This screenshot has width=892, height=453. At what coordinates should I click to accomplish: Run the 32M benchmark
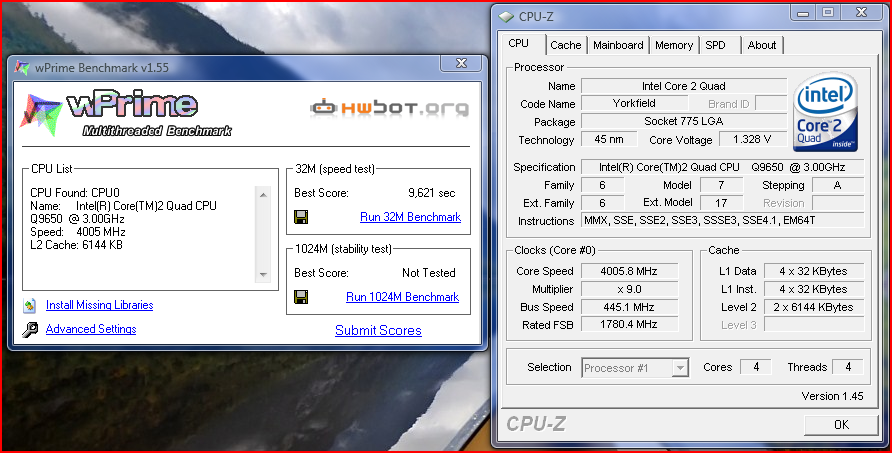pos(410,217)
